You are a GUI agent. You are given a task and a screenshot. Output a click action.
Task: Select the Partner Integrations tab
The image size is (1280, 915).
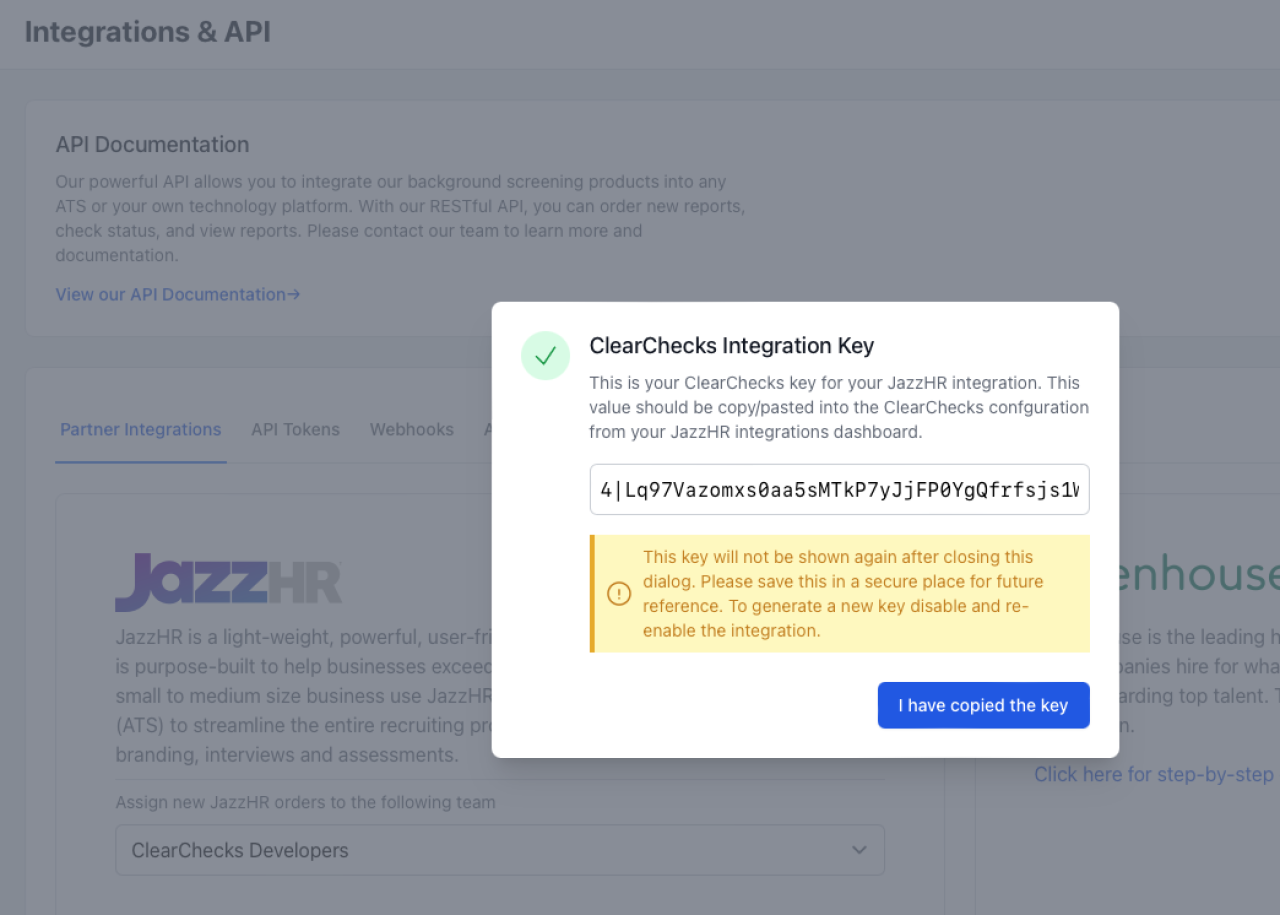pyautogui.click(x=140, y=430)
